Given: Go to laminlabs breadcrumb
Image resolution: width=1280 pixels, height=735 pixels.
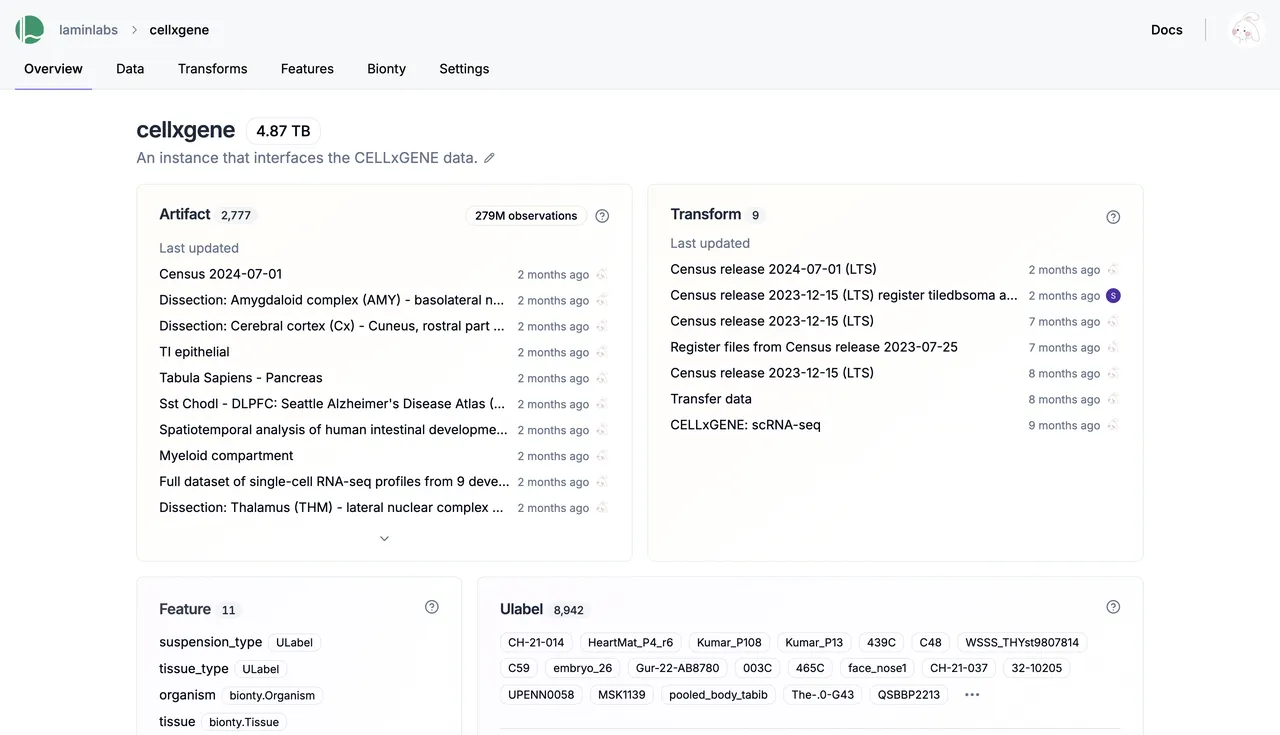Looking at the screenshot, I should (88, 30).
